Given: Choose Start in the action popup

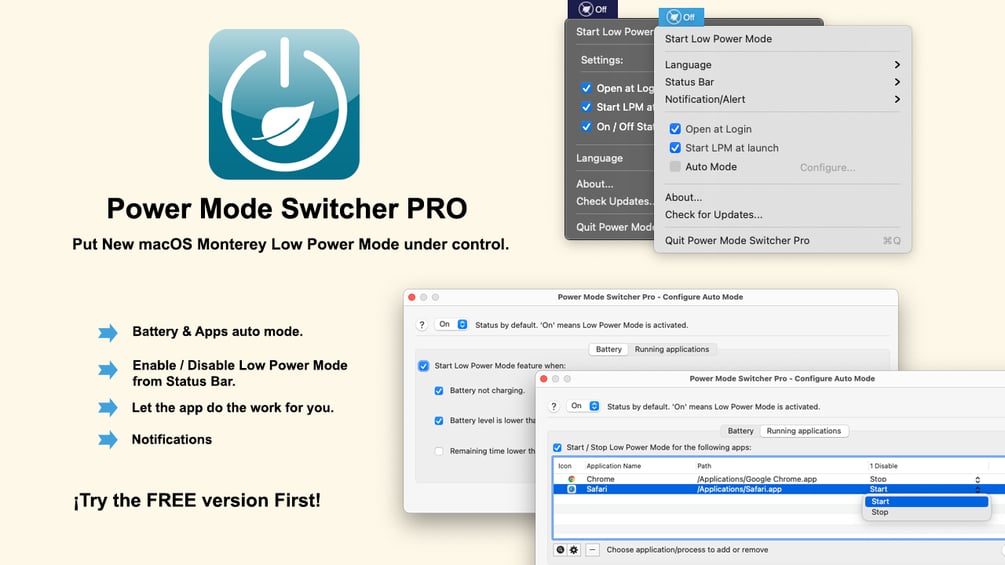Looking at the screenshot, I should click(926, 502).
